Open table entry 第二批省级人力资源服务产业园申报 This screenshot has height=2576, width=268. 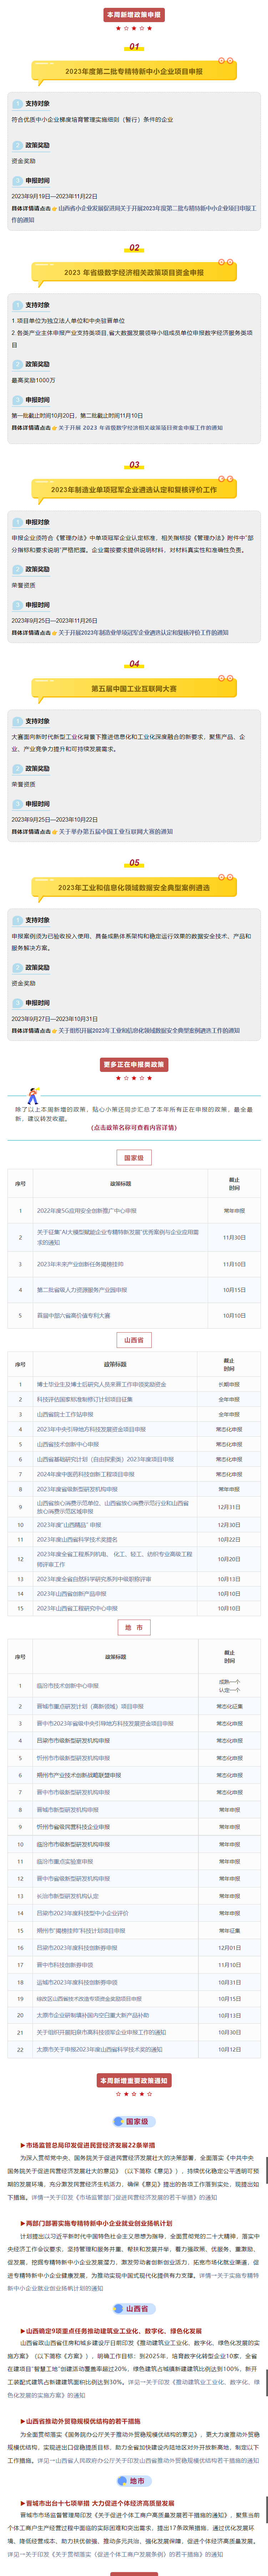(82, 1290)
